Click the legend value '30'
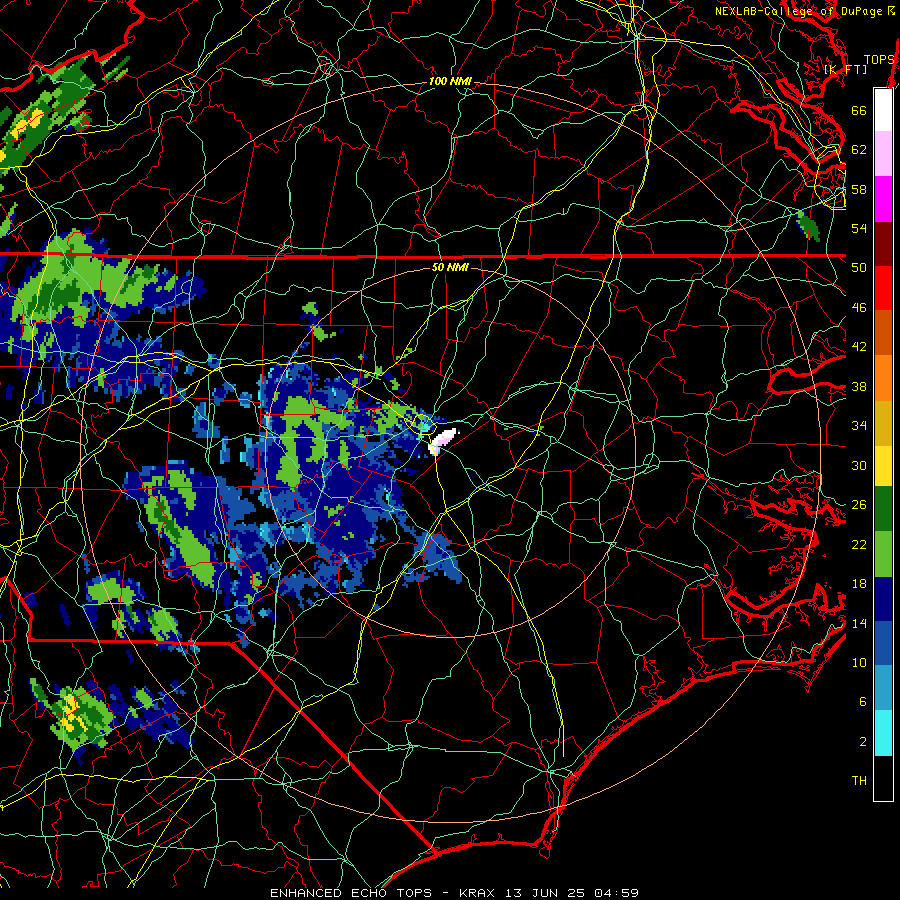The height and width of the screenshot is (900, 900). (859, 465)
